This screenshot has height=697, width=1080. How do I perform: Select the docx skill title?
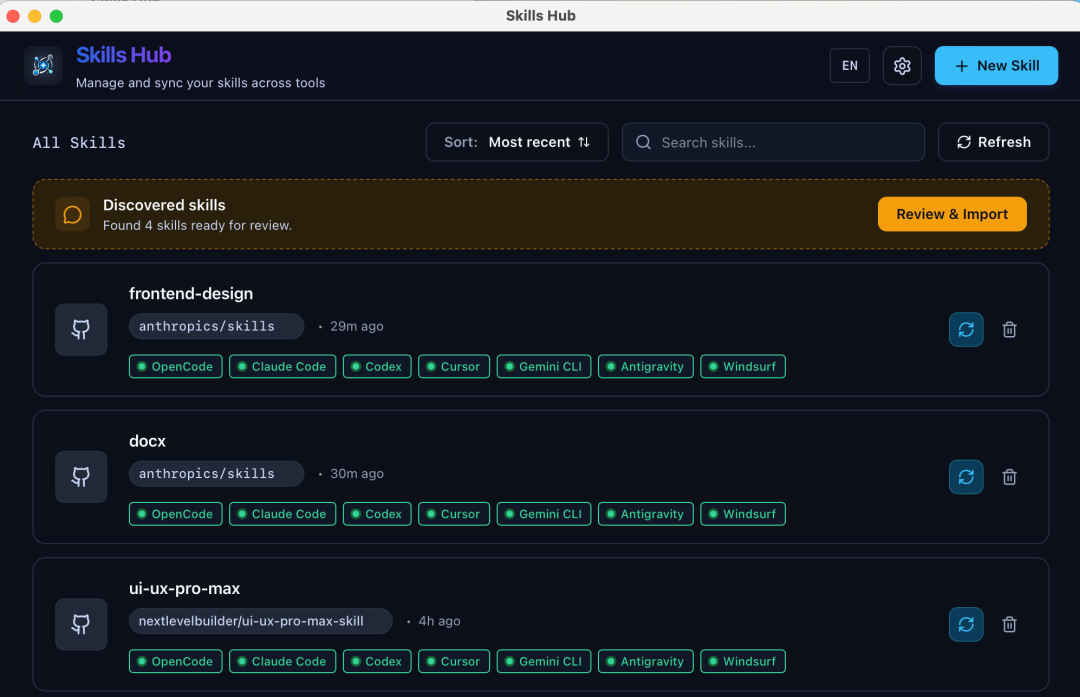coord(147,441)
